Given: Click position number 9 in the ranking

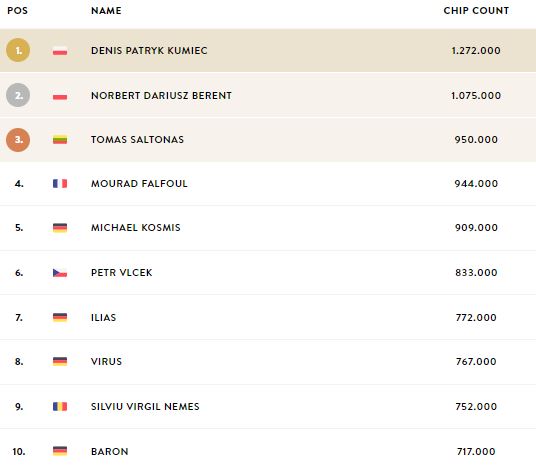Looking at the screenshot, I should tap(19, 407).
